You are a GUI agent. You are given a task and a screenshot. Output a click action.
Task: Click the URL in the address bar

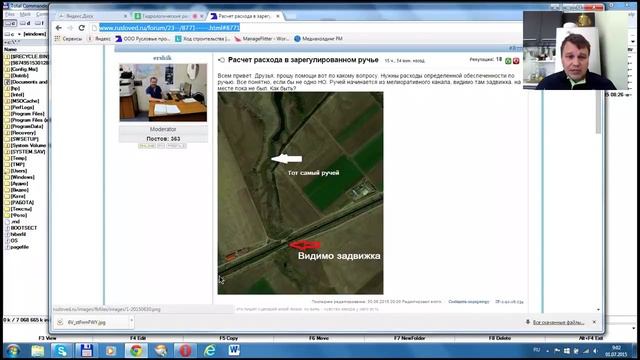pos(169,28)
